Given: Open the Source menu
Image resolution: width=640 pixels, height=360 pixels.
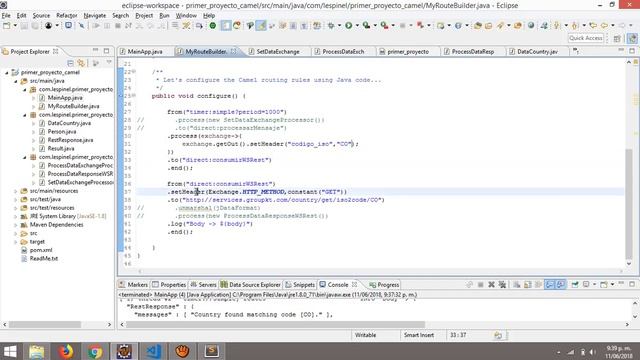Looking at the screenshot, I should click(41, 16).
